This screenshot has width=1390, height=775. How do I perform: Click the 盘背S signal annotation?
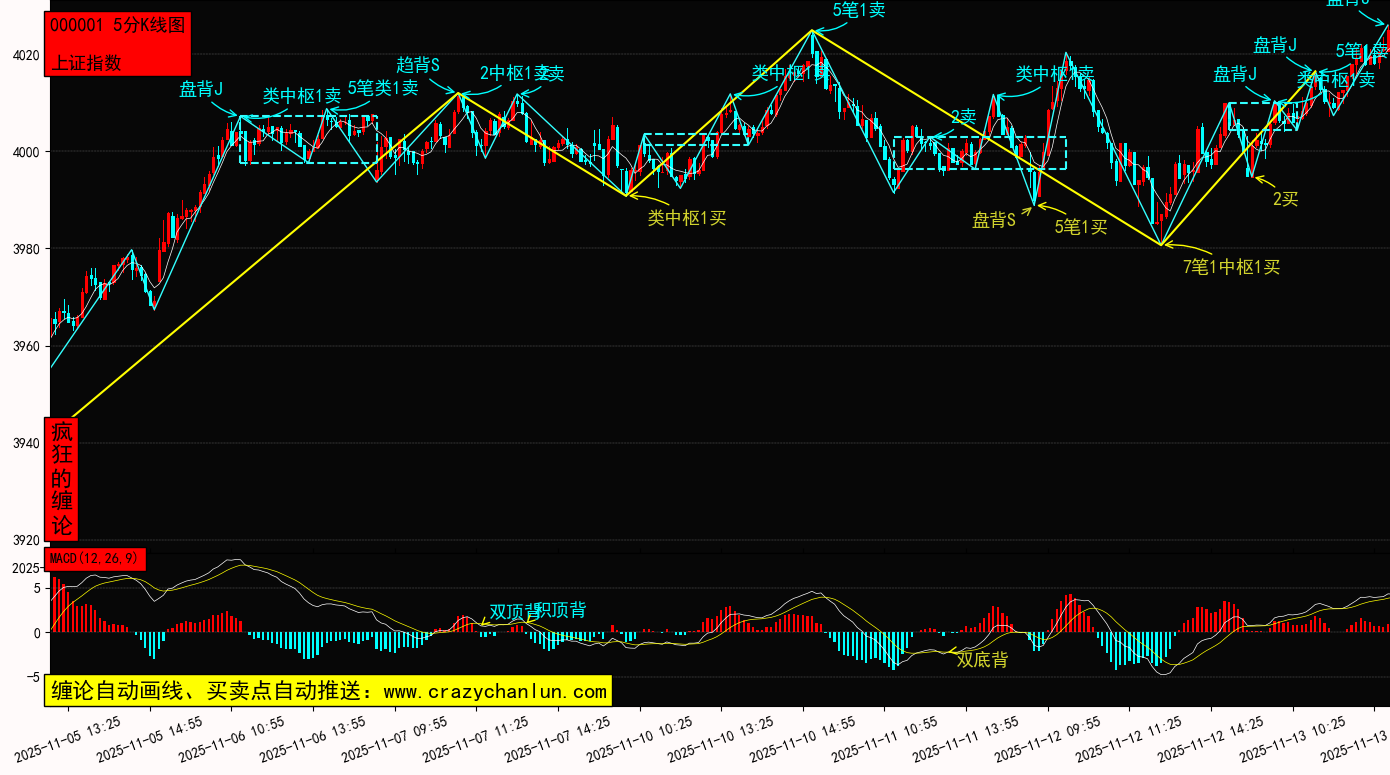(x=994, y=220)
